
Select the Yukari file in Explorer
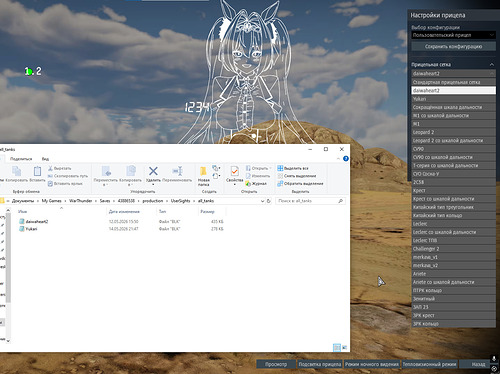tap(31, 229)
